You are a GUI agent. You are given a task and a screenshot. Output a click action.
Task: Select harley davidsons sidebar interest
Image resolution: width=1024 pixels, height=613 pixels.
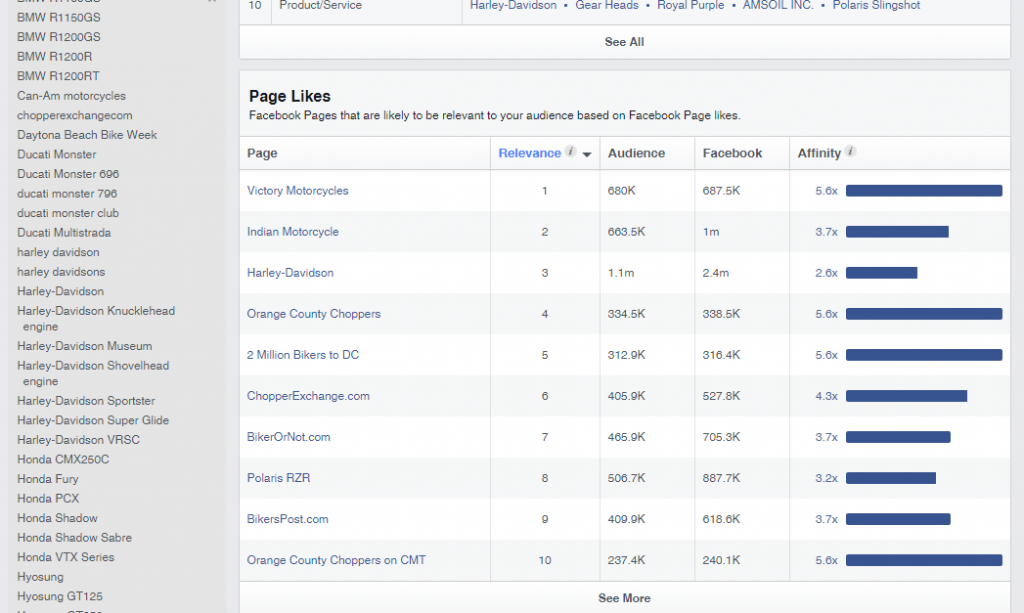tap(61, 272)
